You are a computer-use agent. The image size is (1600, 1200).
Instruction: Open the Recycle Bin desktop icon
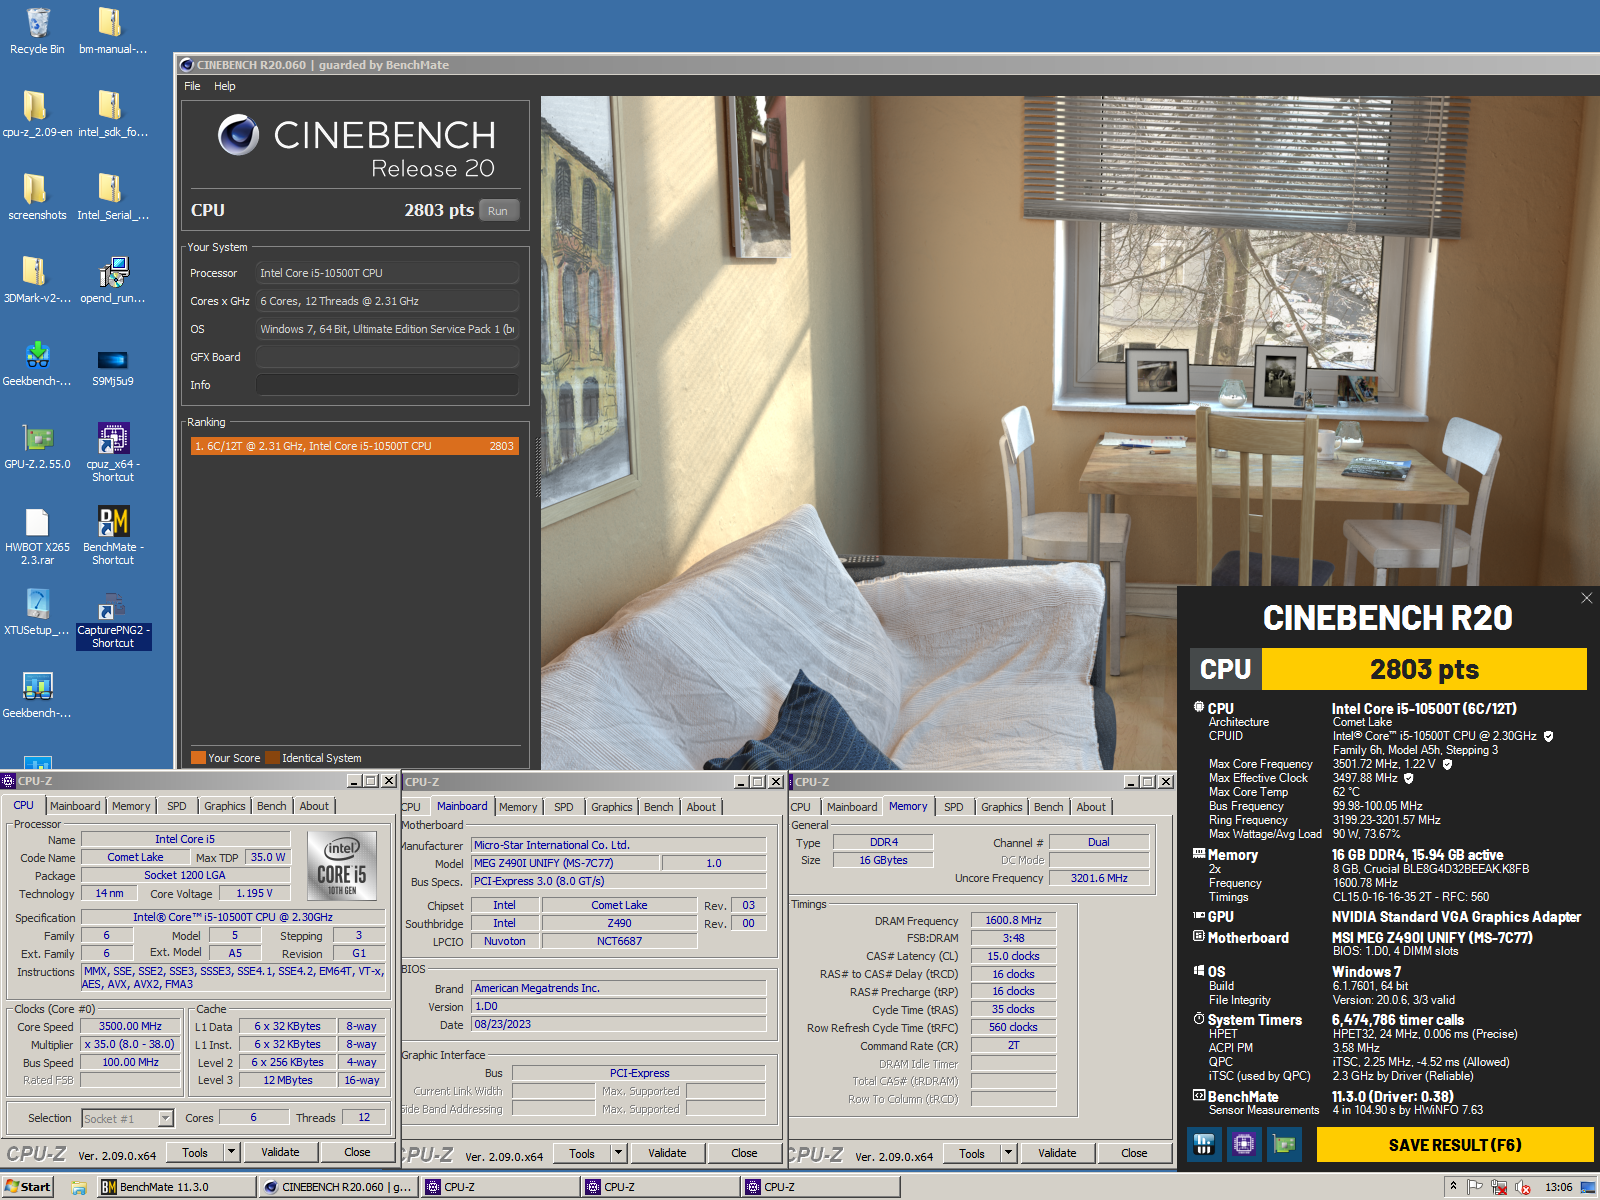coord(37,30)
